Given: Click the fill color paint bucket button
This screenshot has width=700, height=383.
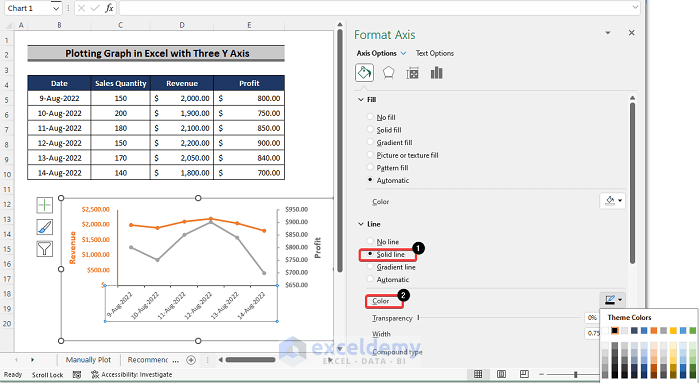Looking at the screenshot, I should click(613, 201).
